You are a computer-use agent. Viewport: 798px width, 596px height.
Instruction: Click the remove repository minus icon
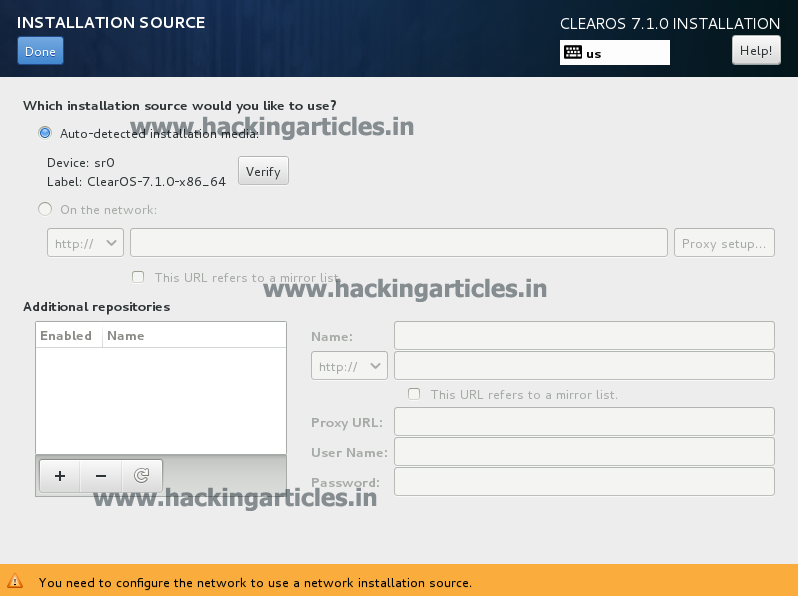pos(101,476)
